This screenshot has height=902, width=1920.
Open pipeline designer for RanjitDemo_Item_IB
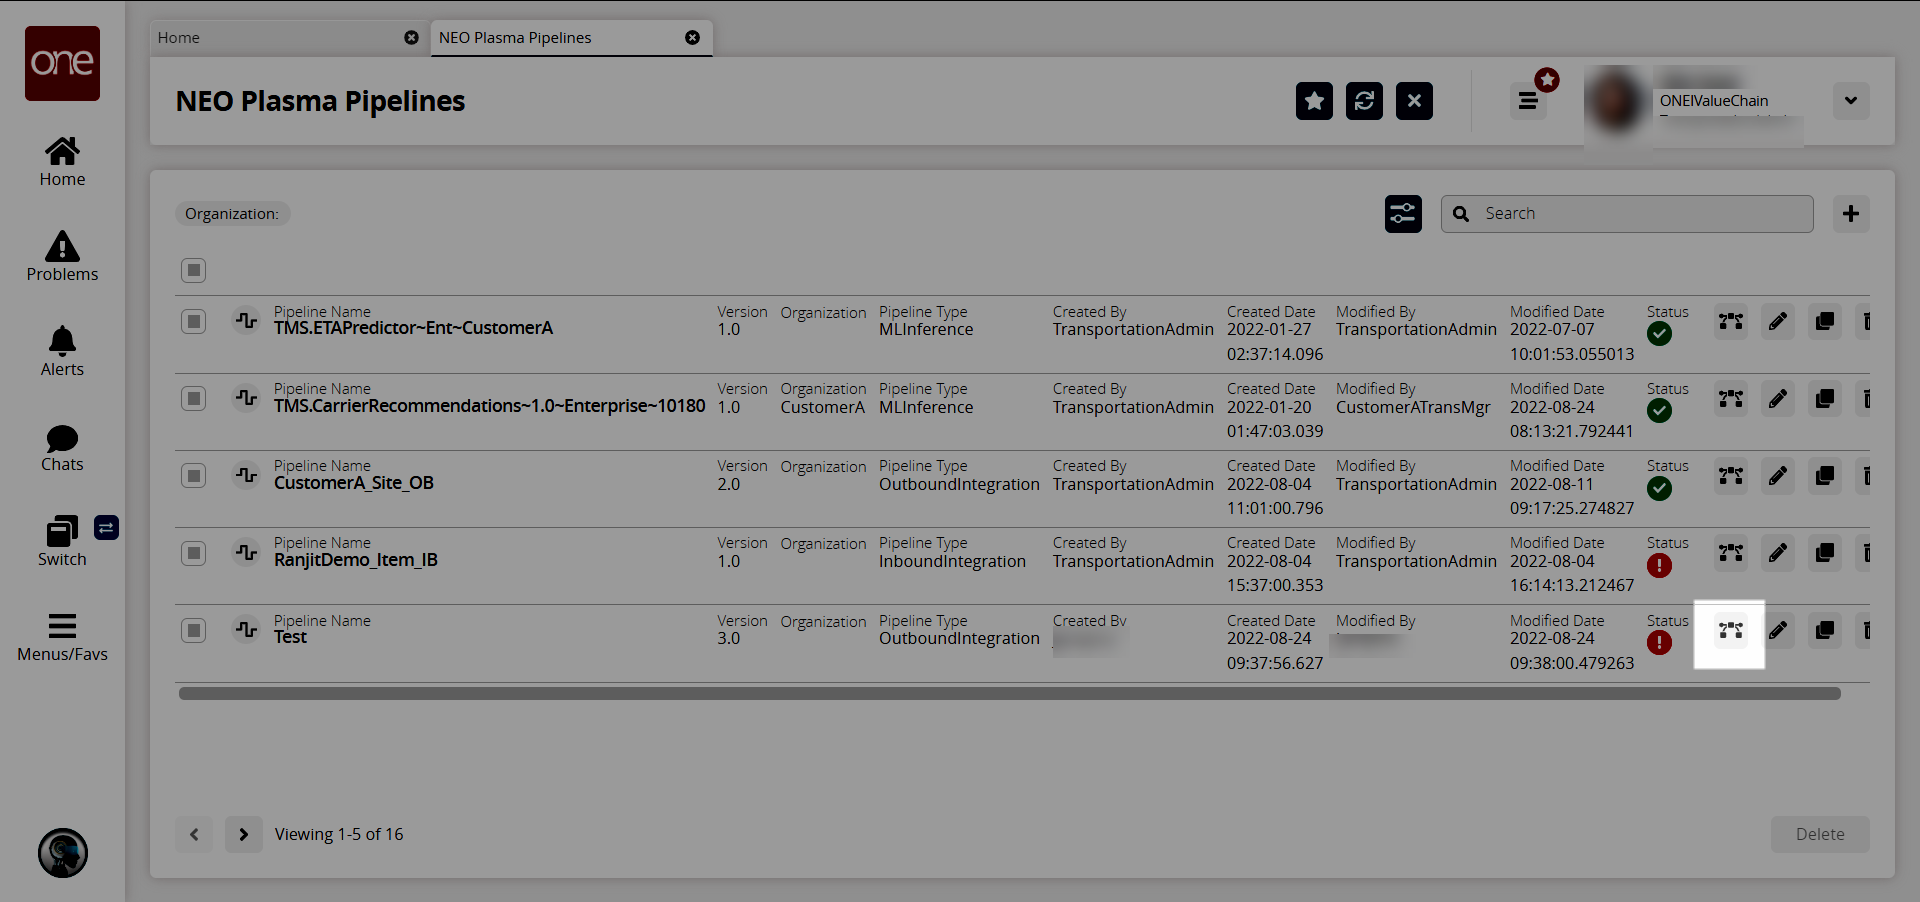click(1731, 553)
